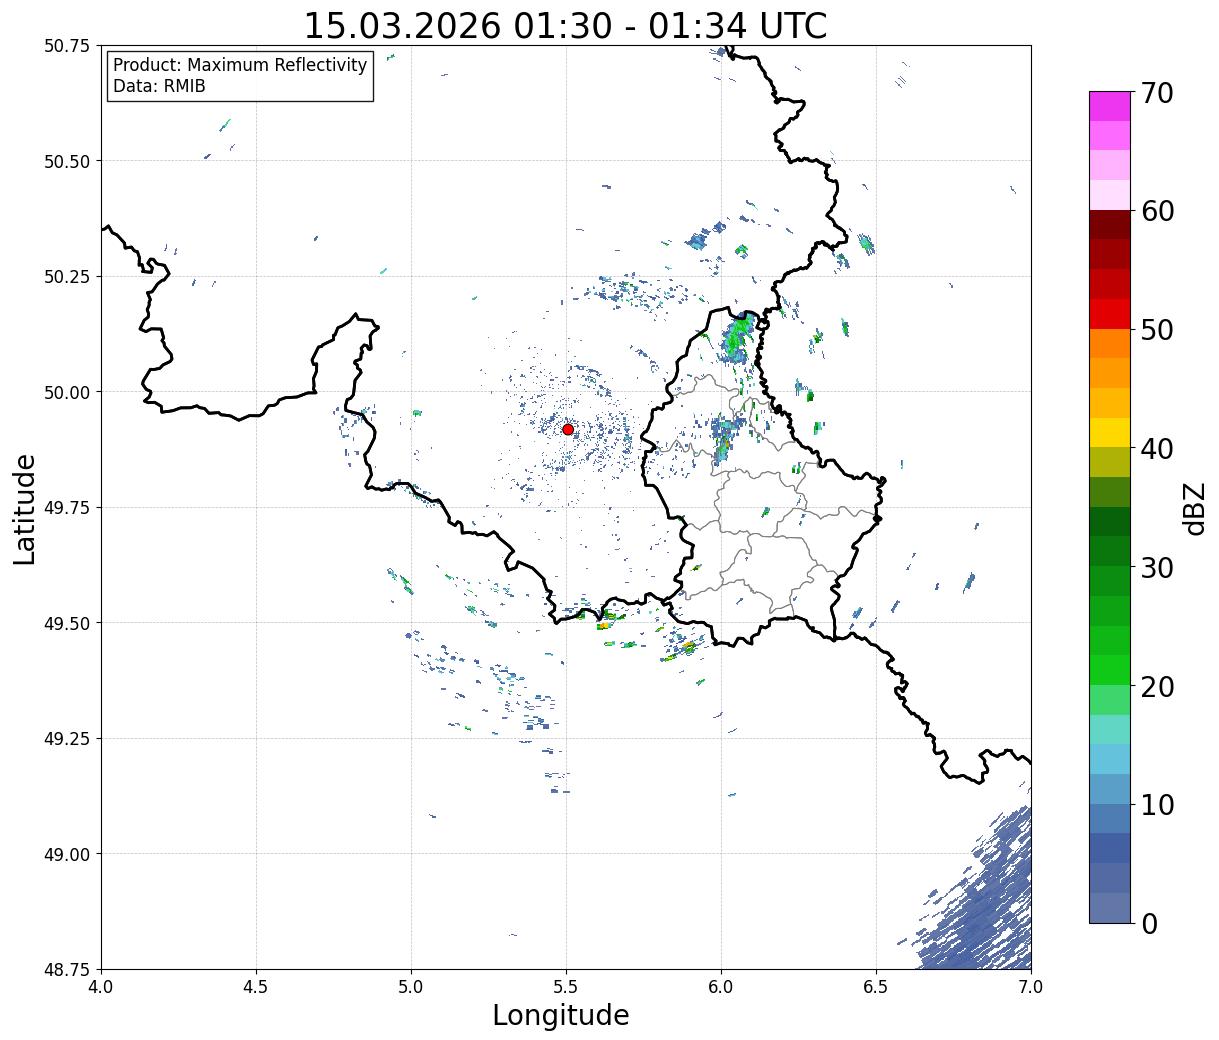This screenshot has height=1040, width=1219.
Task: Click the colorbar tick label 20
Action: pos(1155,686)
